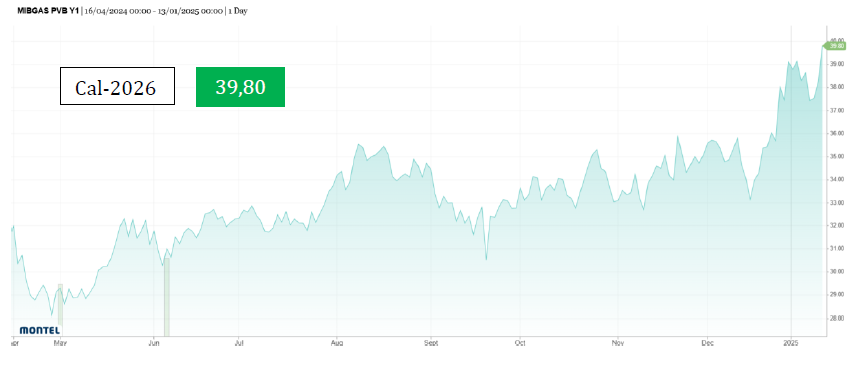Click the May label on the time axis

[x=60, y=343]
